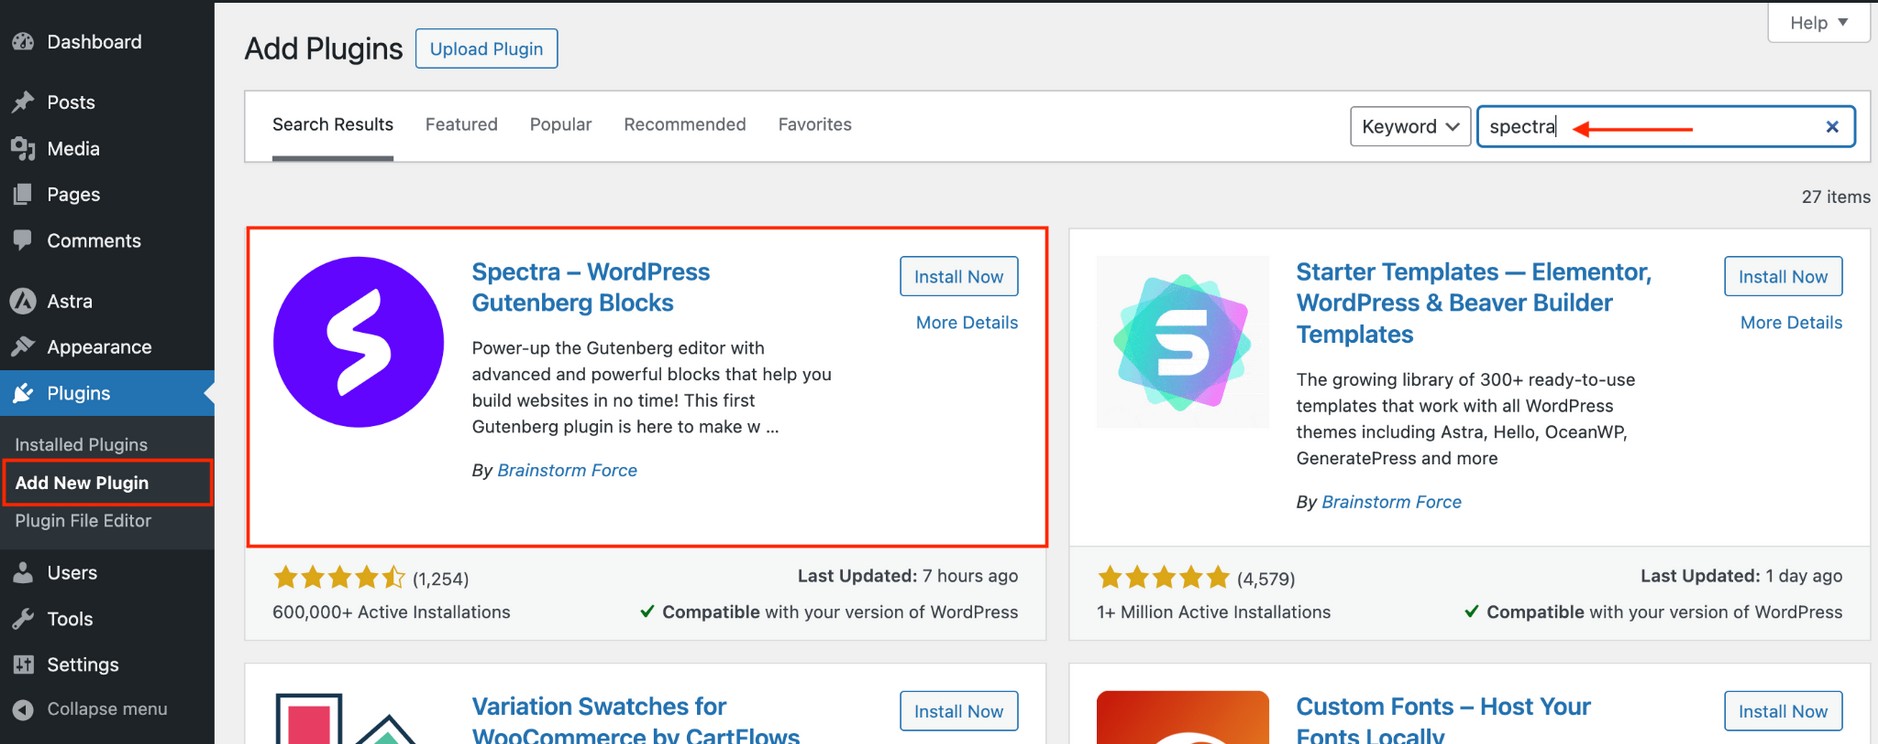Click the Spectra purple logo thumbnail
Viewport: 1878px width, 744px height.
pyautogui.click(x=358, y=342)
